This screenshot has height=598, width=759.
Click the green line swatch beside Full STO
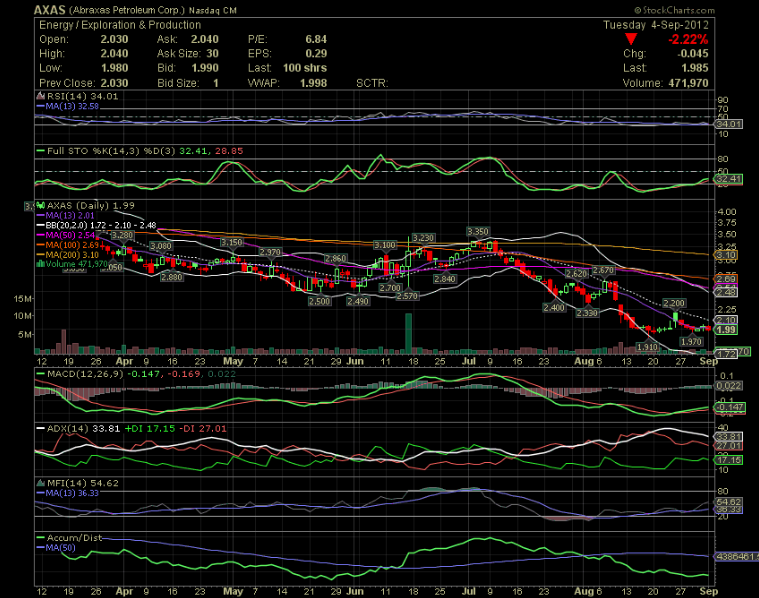click(x=41, y=151)
